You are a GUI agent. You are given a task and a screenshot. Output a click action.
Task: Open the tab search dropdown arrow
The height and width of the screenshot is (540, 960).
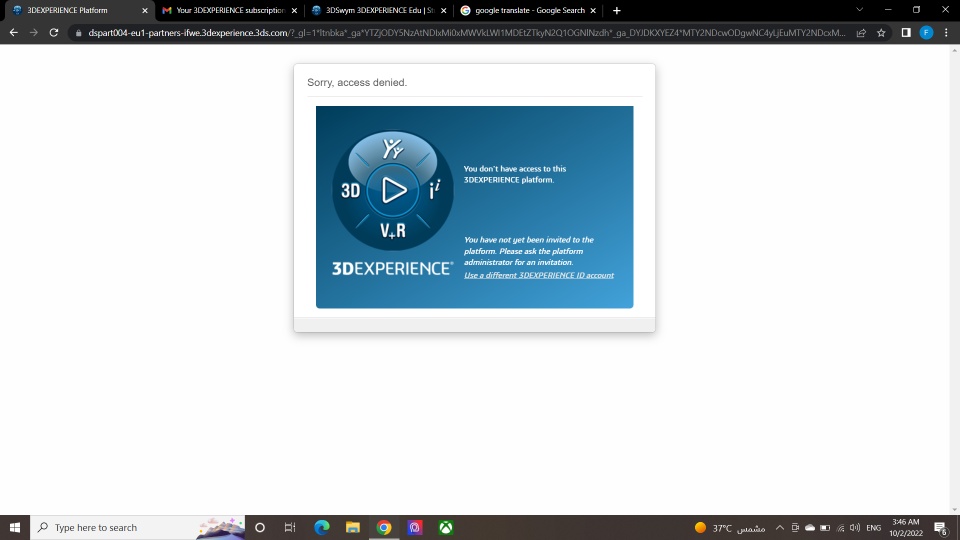pyautogui.click(x=860, y=10)
